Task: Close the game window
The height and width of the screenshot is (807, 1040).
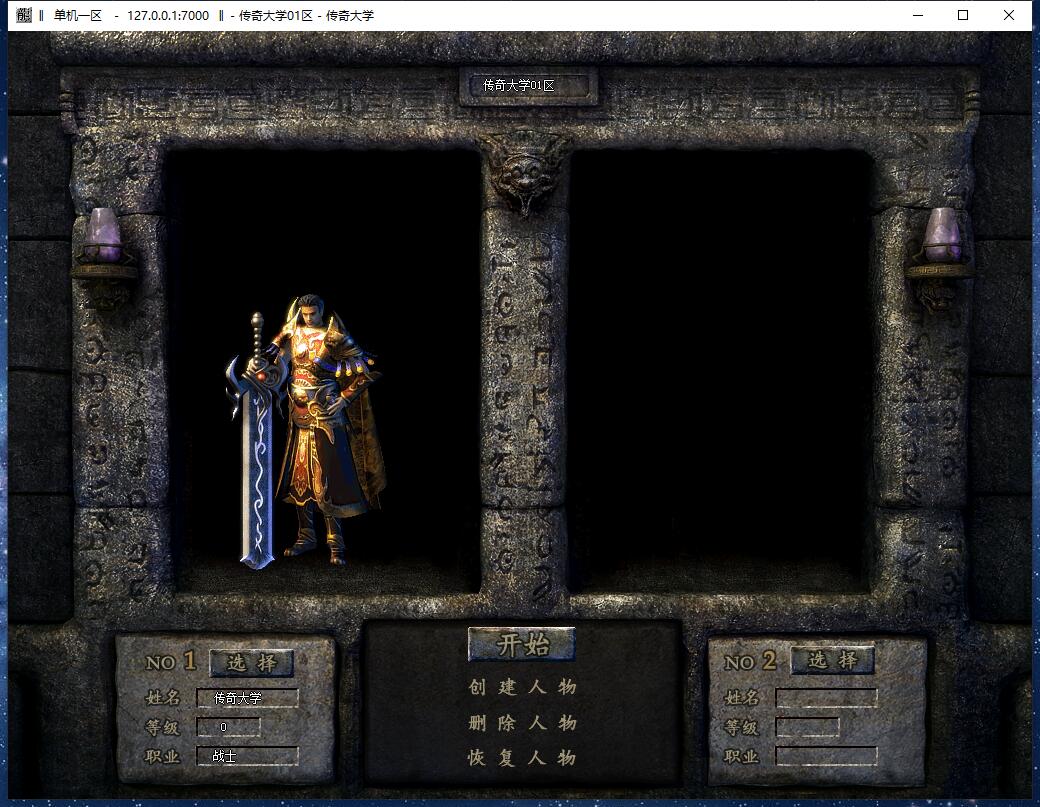Action: point(1009,15)
